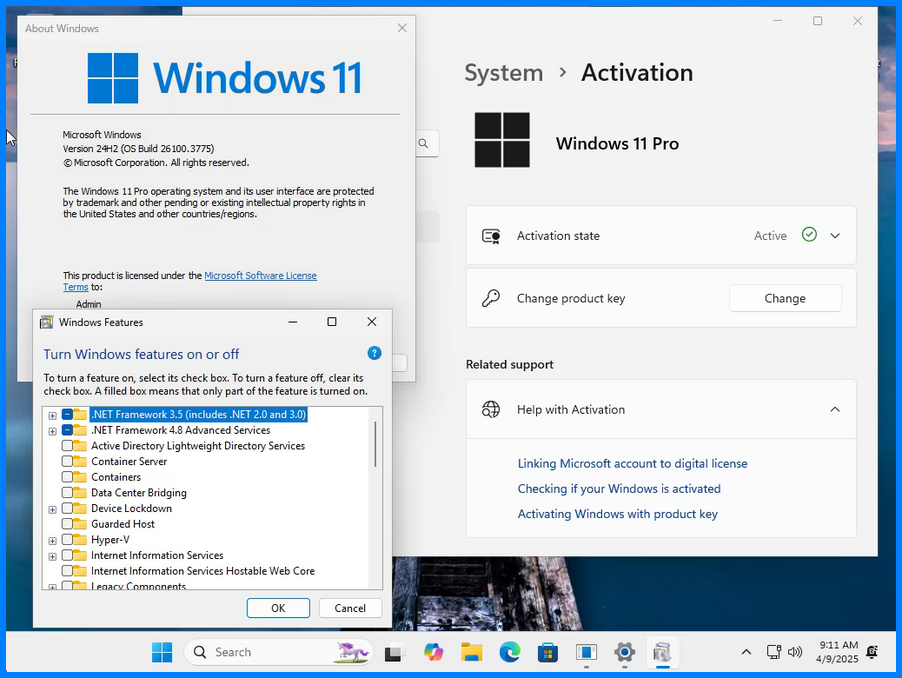Launch Copilot from the taskbar
902x678 pixels.
pos(433,652)
